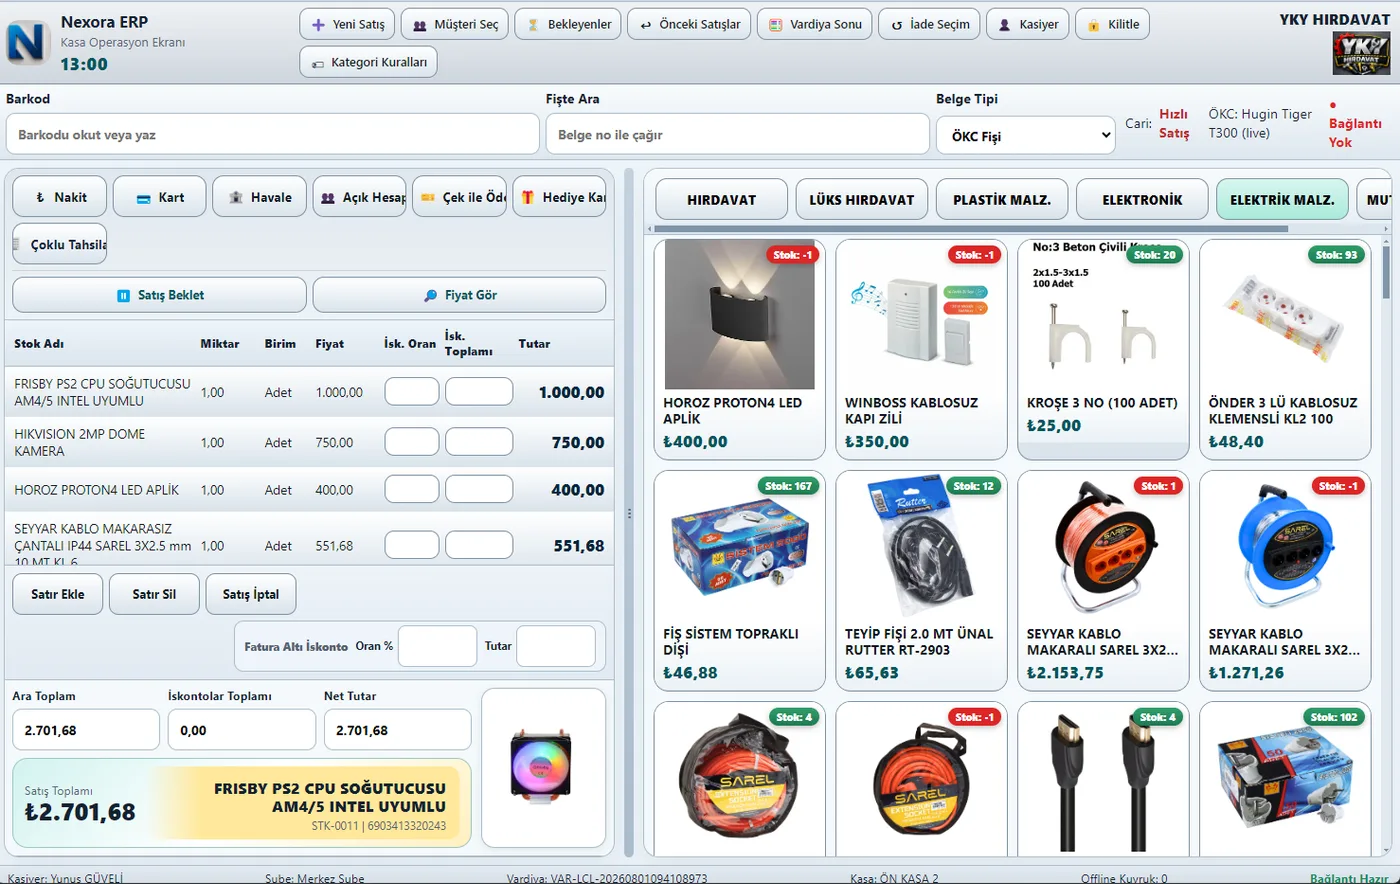Click "Kasiyer: Yunus GÜVELİ" in status bar
Viewport: 1400px width, 884px height.
point(65,878)
